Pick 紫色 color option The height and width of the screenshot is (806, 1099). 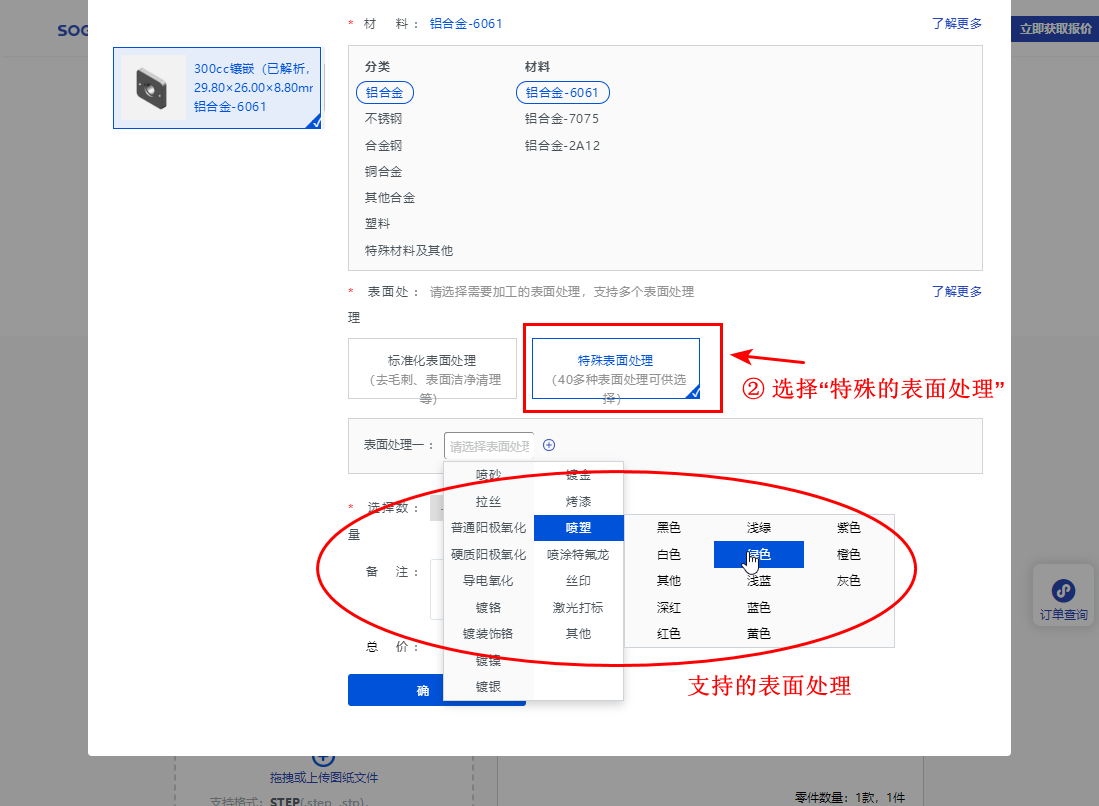tap(848, 527)
